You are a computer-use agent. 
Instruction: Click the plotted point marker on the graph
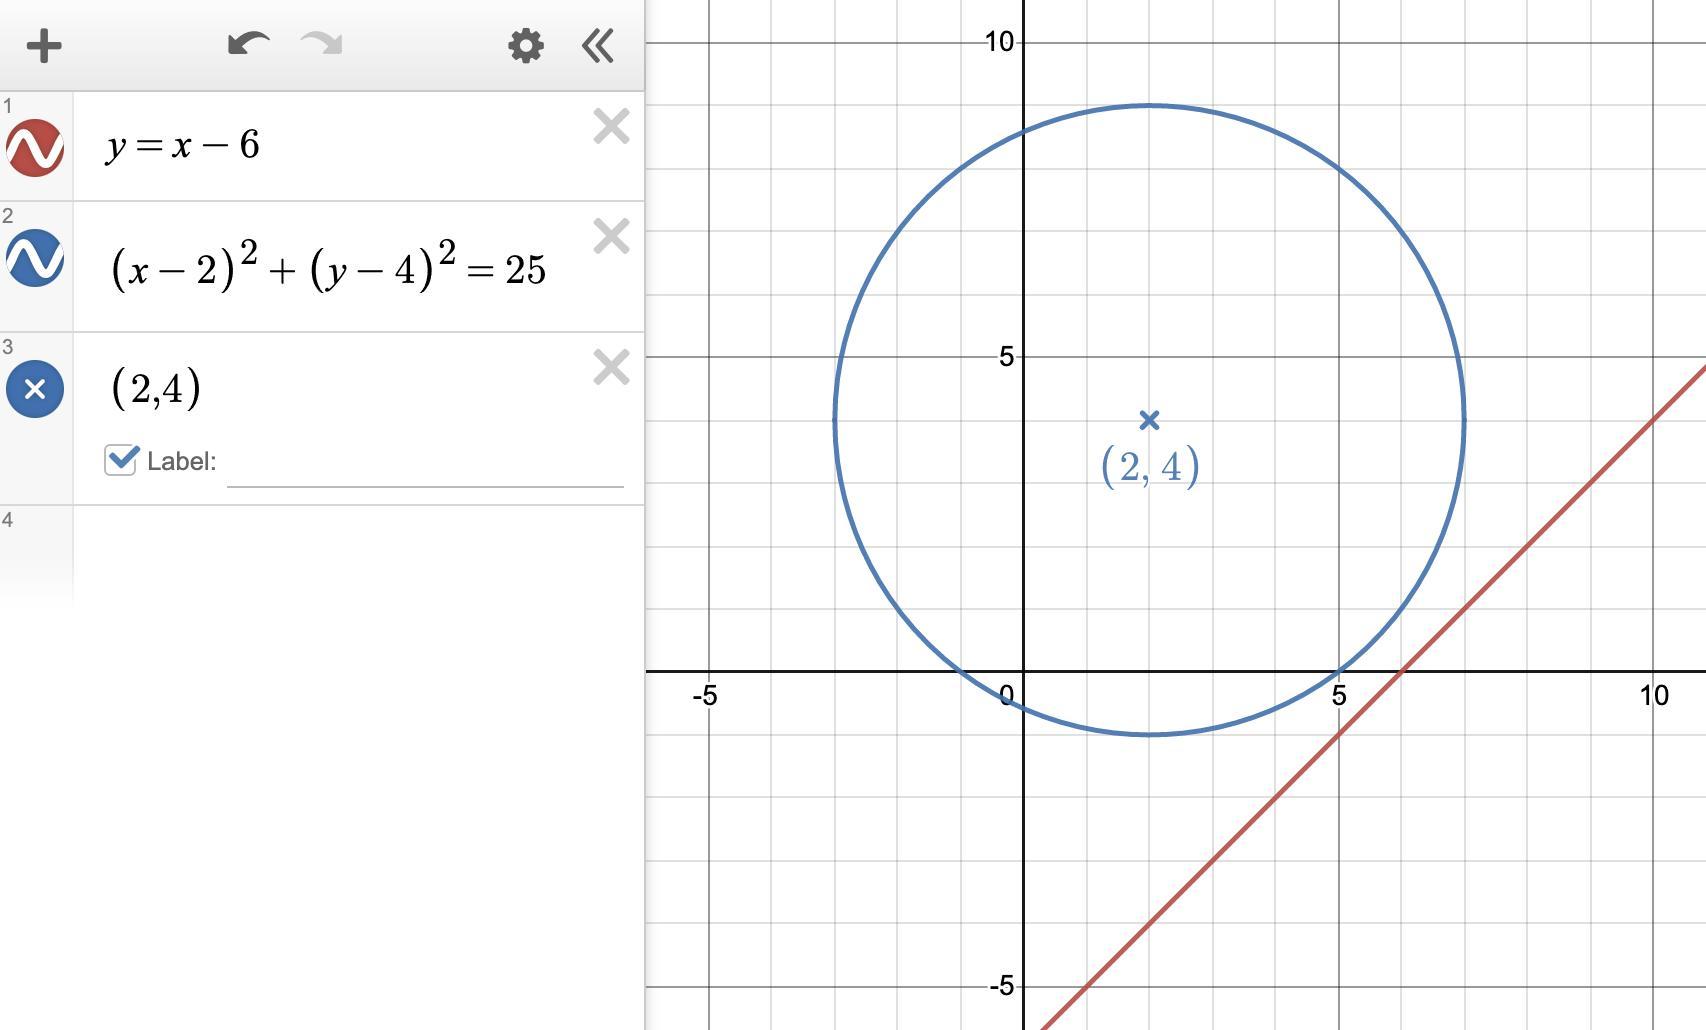click(x=1149, y=420)
